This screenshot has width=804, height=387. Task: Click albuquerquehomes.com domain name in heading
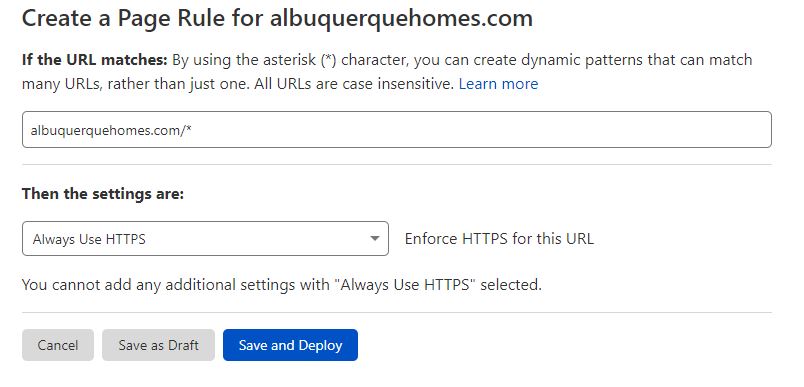tap(401, 19)
